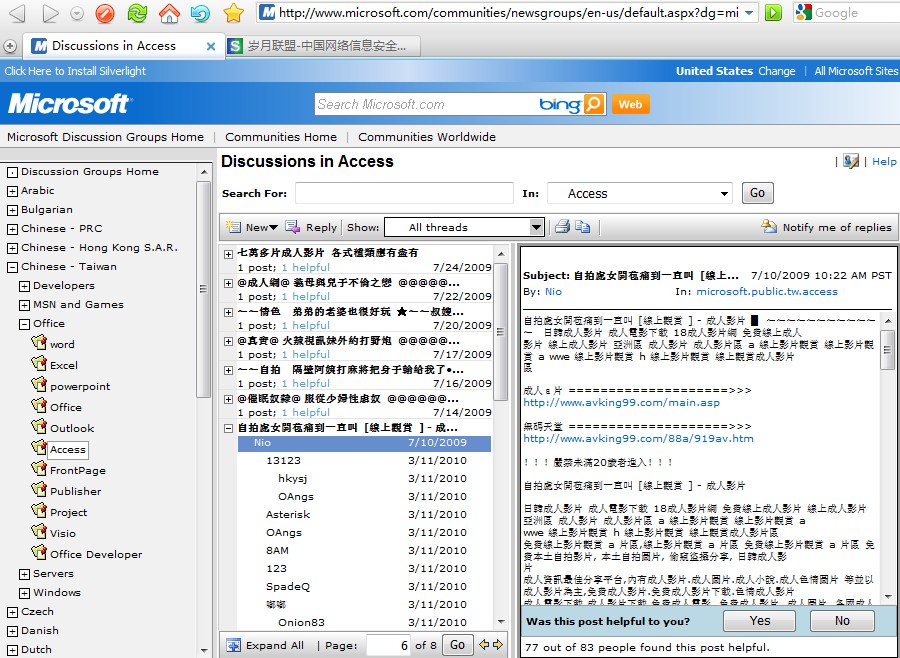The width and height of the screenshot is (900, 658).
Task: Click the orange Bing search magnifier
Action: tap(594, 104)
